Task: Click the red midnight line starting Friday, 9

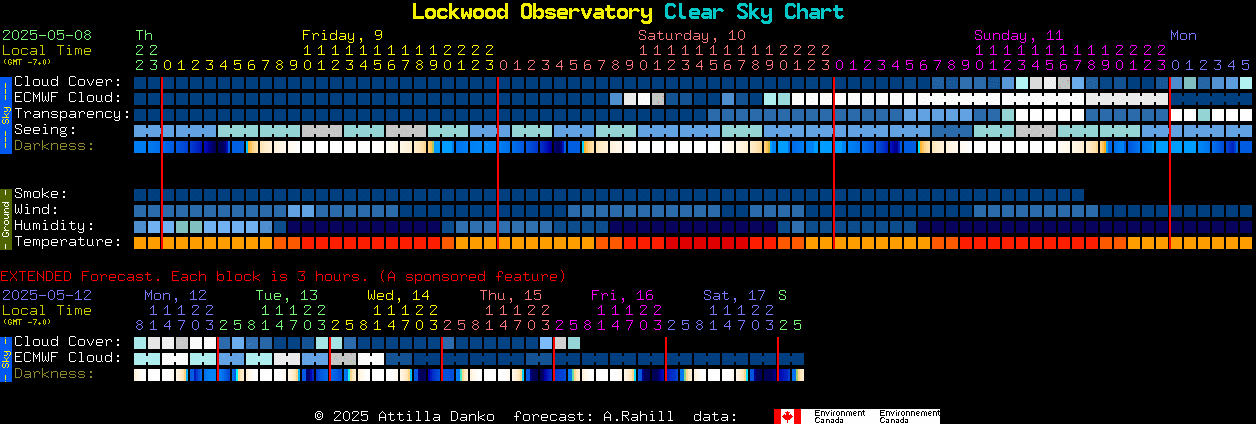Action: point(162,162)
